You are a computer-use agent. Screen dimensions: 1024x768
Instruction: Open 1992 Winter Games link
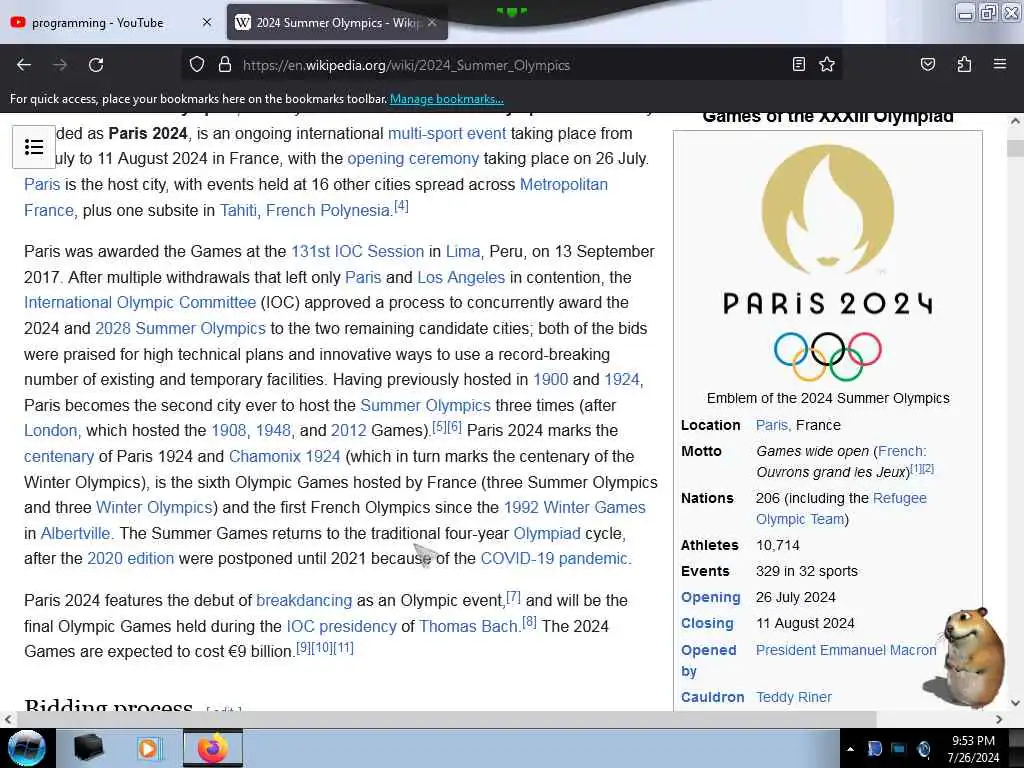[574, 507]
